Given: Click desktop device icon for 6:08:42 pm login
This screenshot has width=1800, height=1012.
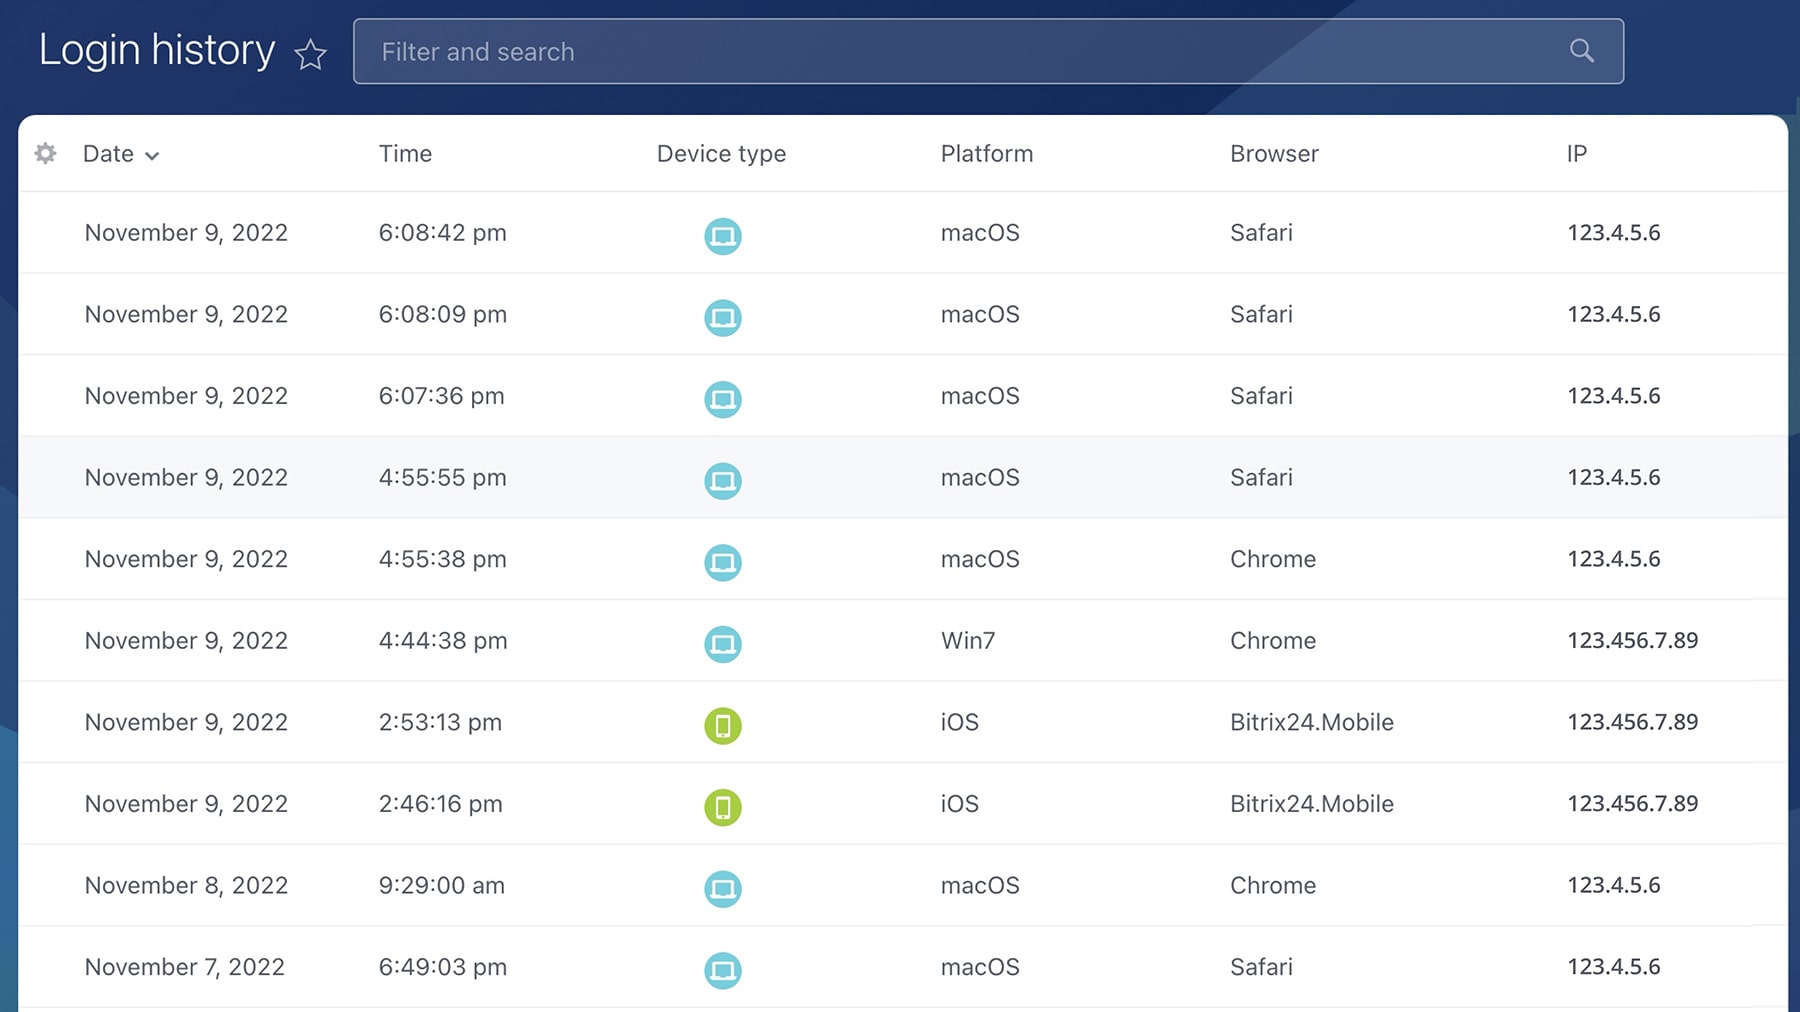Looking at the screenshot, I should click(x=722, y=236).
